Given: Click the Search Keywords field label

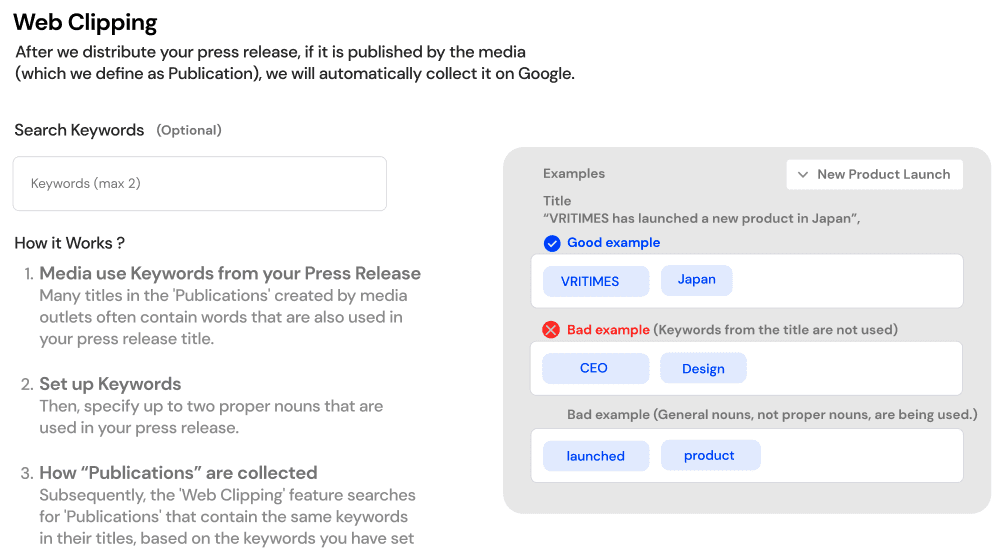Looking at the screenshot, I should (x=79, y=130).
